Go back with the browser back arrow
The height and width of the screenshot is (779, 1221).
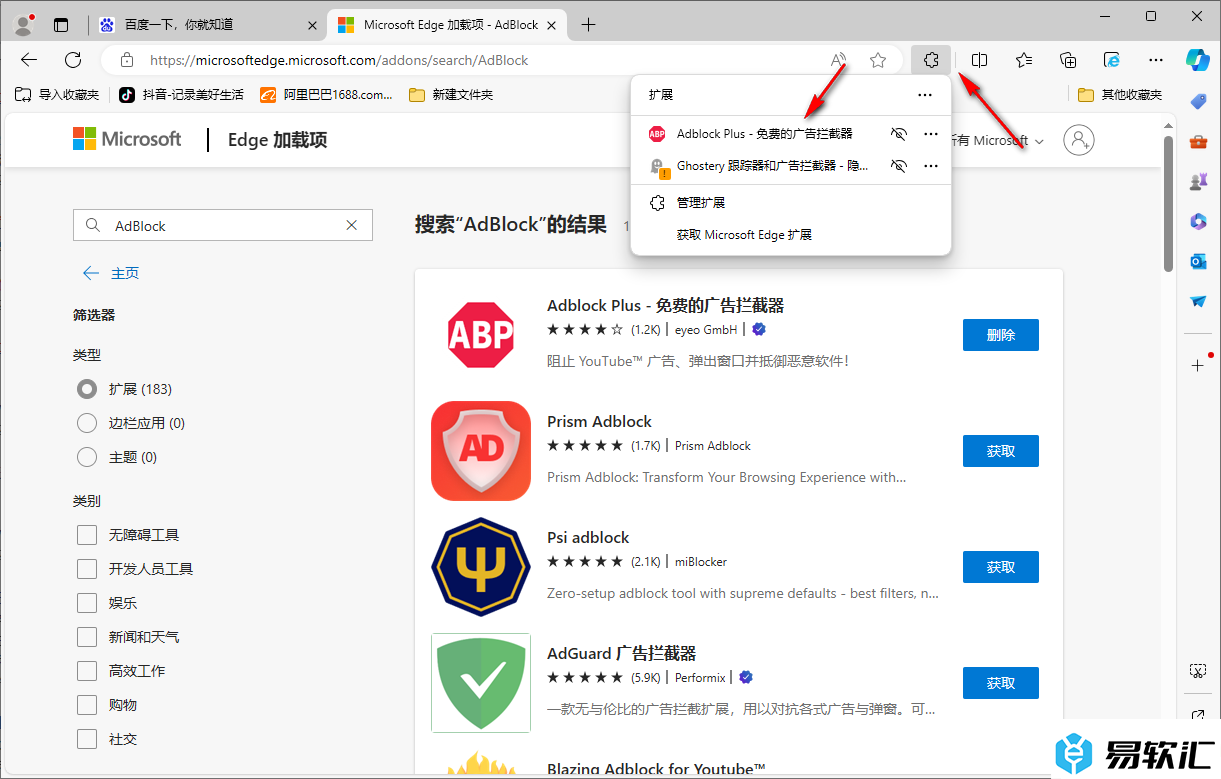click(x=29, y=60)
